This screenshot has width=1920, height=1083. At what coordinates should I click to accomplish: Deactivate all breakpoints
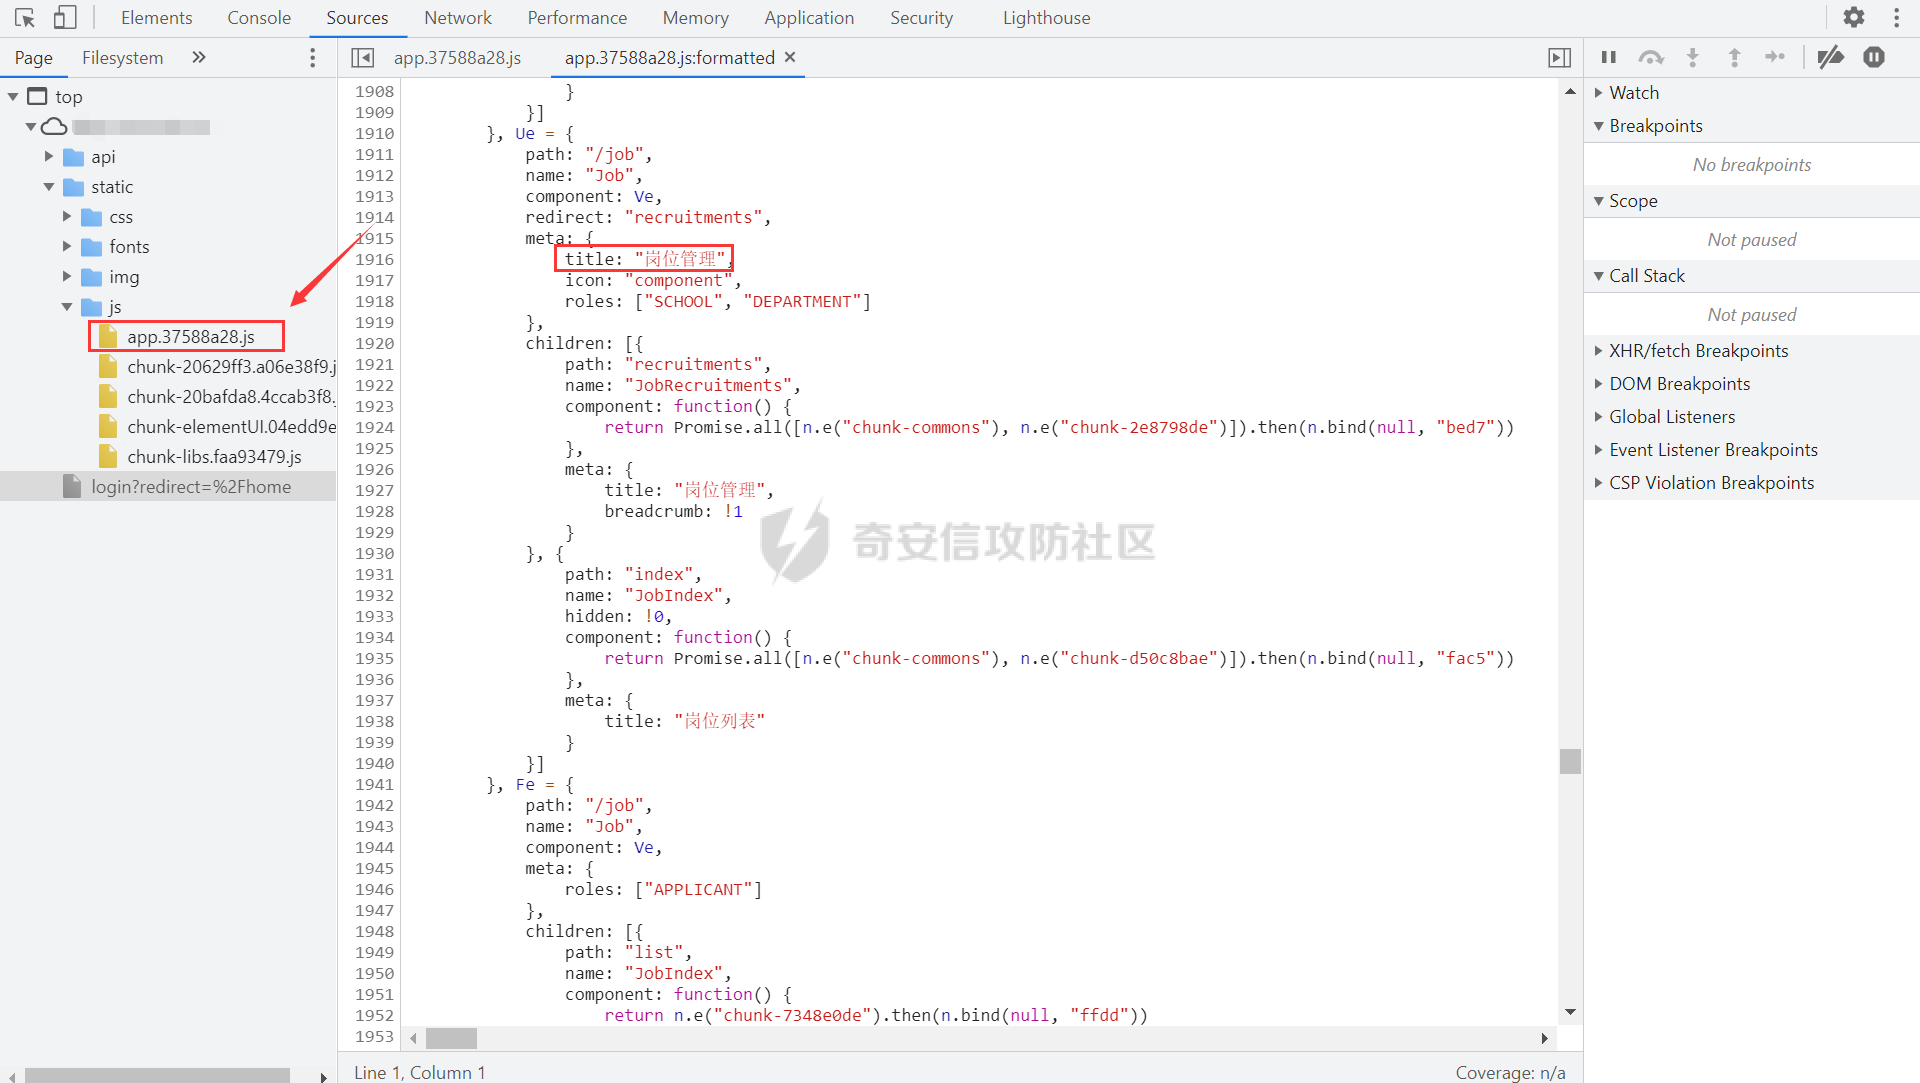point(1830,57)
